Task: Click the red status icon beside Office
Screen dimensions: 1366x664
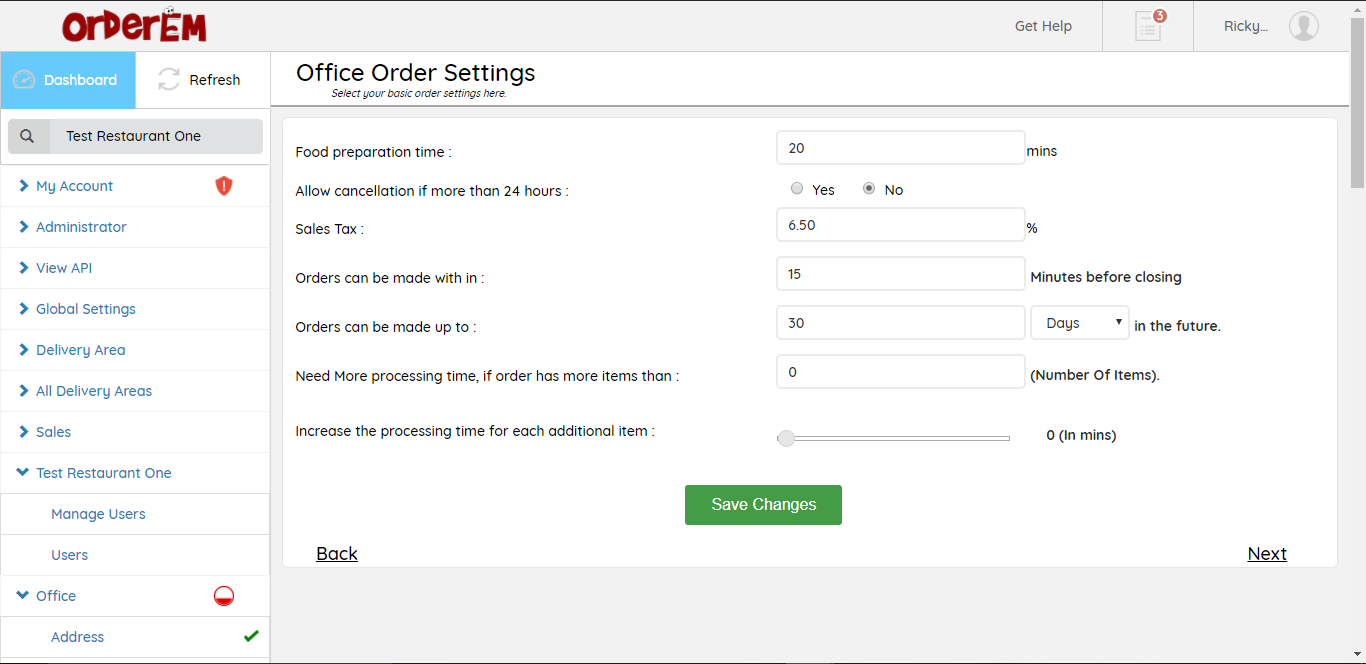Action: pyautogui.click(x=224, y=596)
